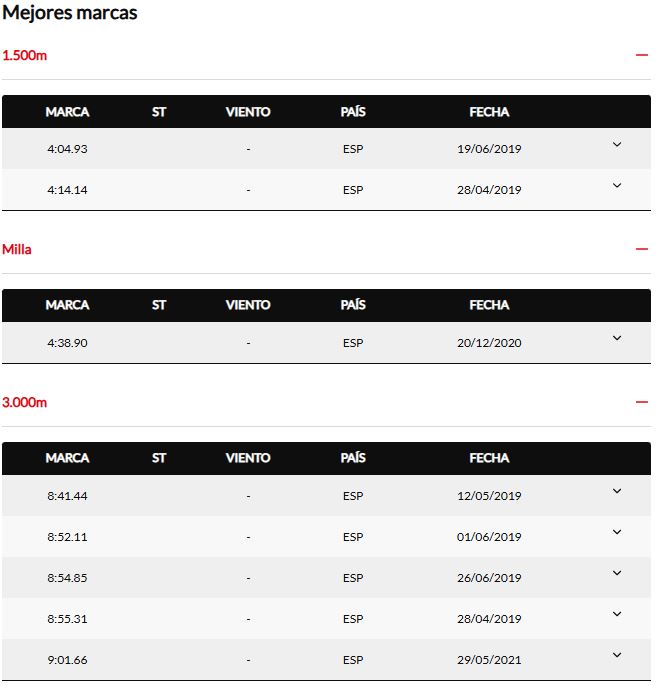Select the 19/06/2019 date cell

tap(489, 149)
